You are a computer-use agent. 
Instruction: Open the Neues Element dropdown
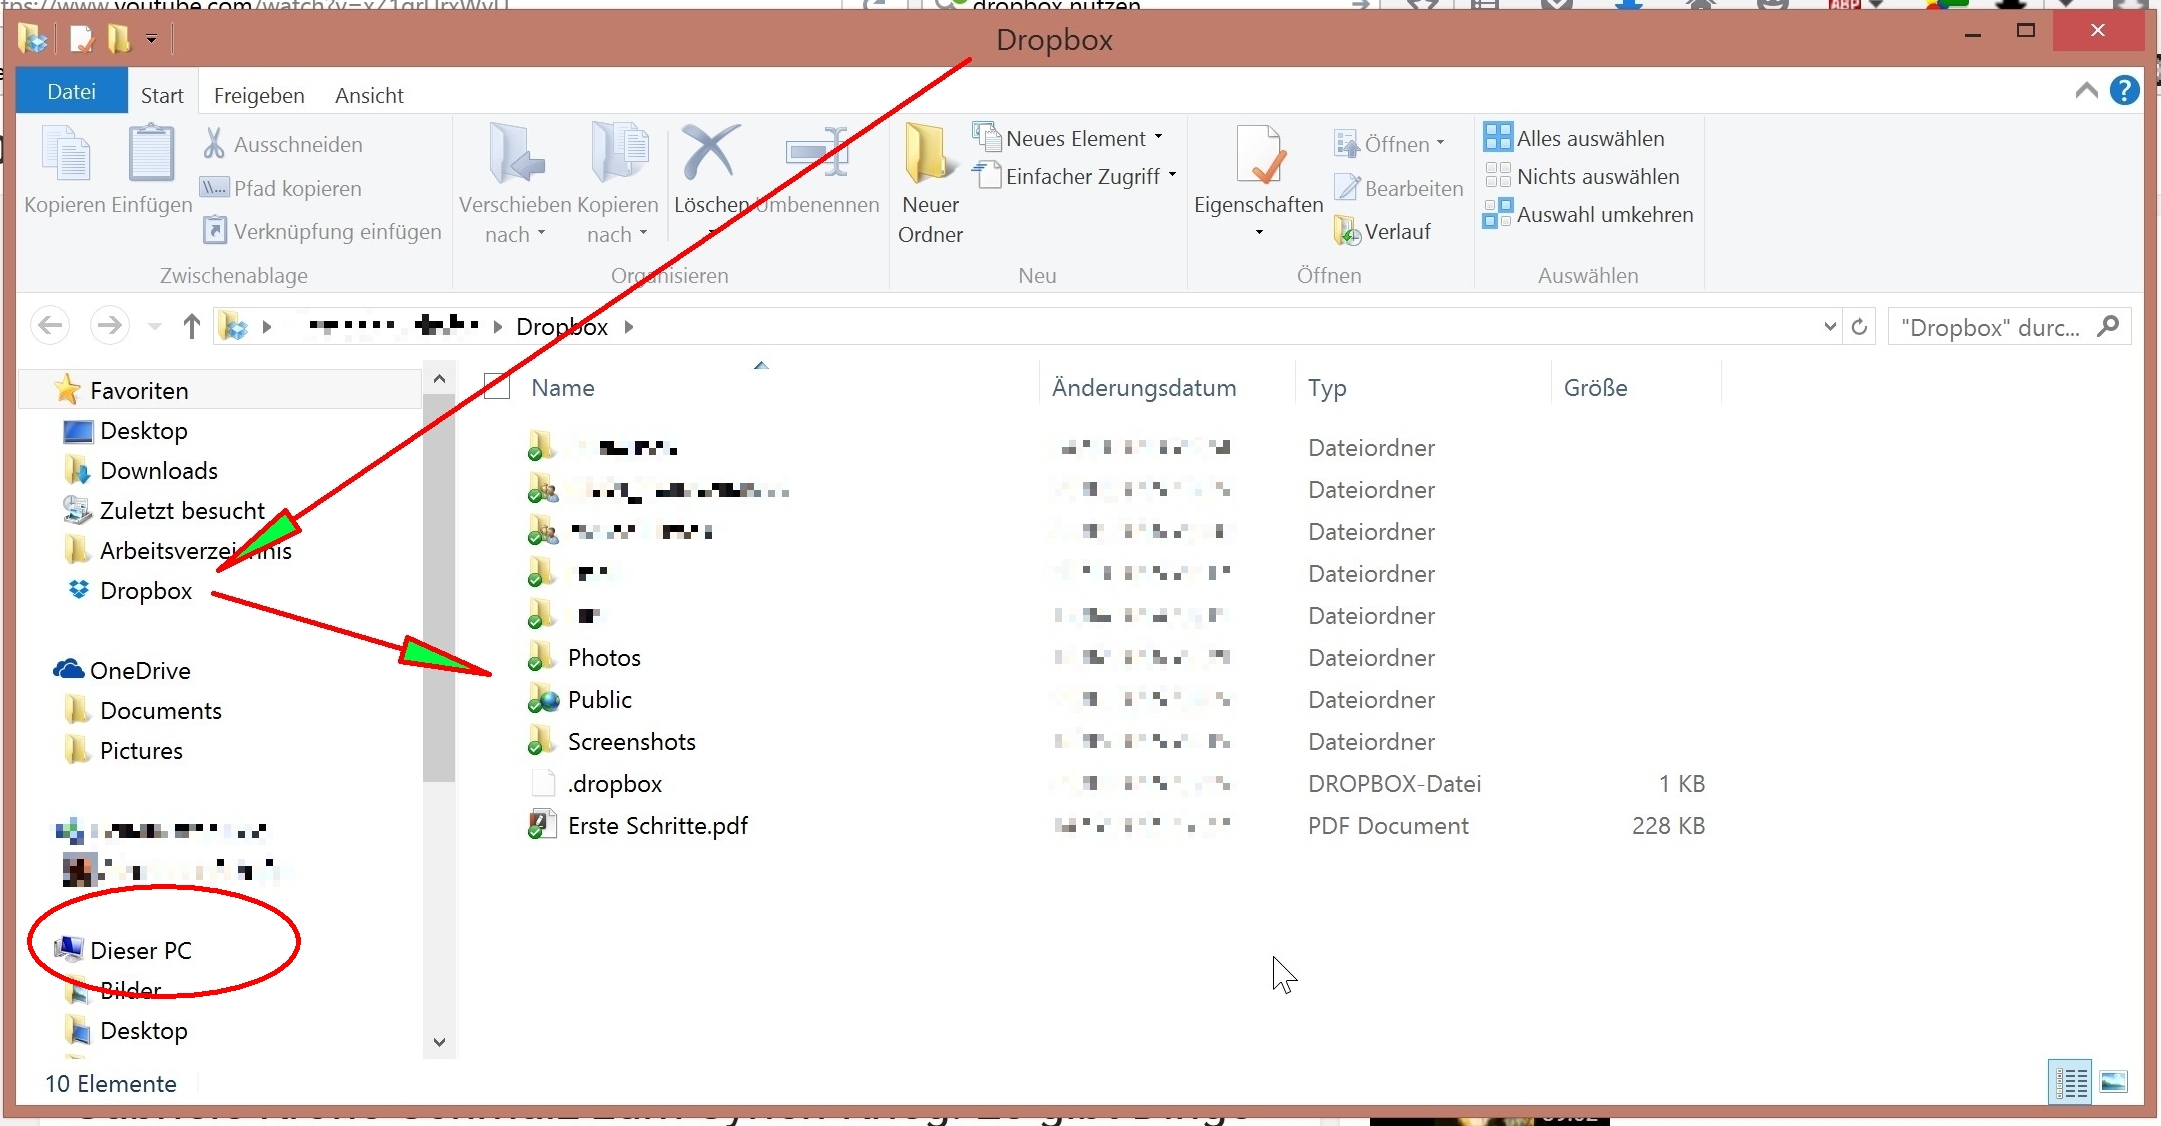(x=1075, y=139)
